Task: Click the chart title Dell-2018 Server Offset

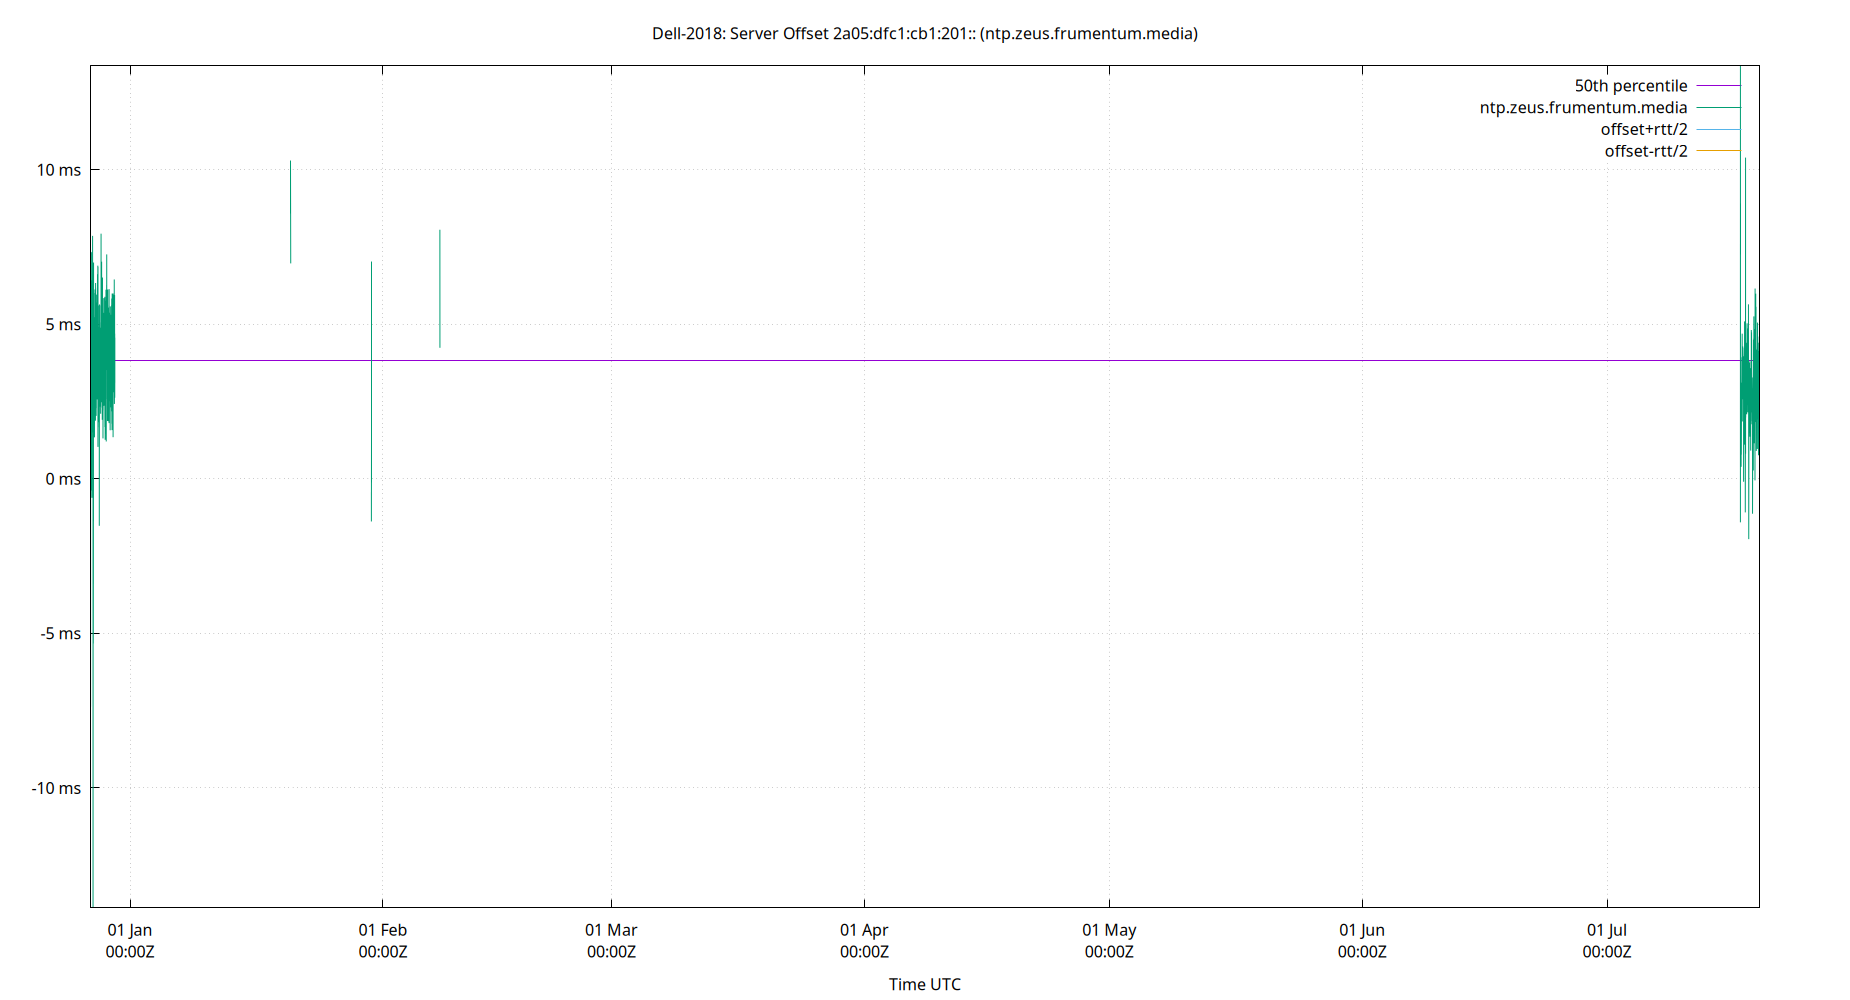Action: click(x=925, y=33)
